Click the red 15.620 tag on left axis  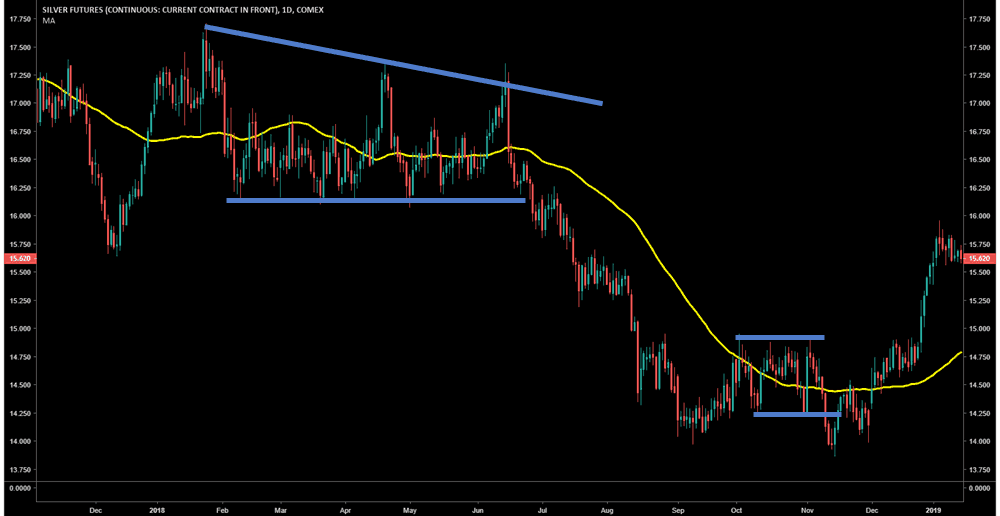click(x=18, y=259)
